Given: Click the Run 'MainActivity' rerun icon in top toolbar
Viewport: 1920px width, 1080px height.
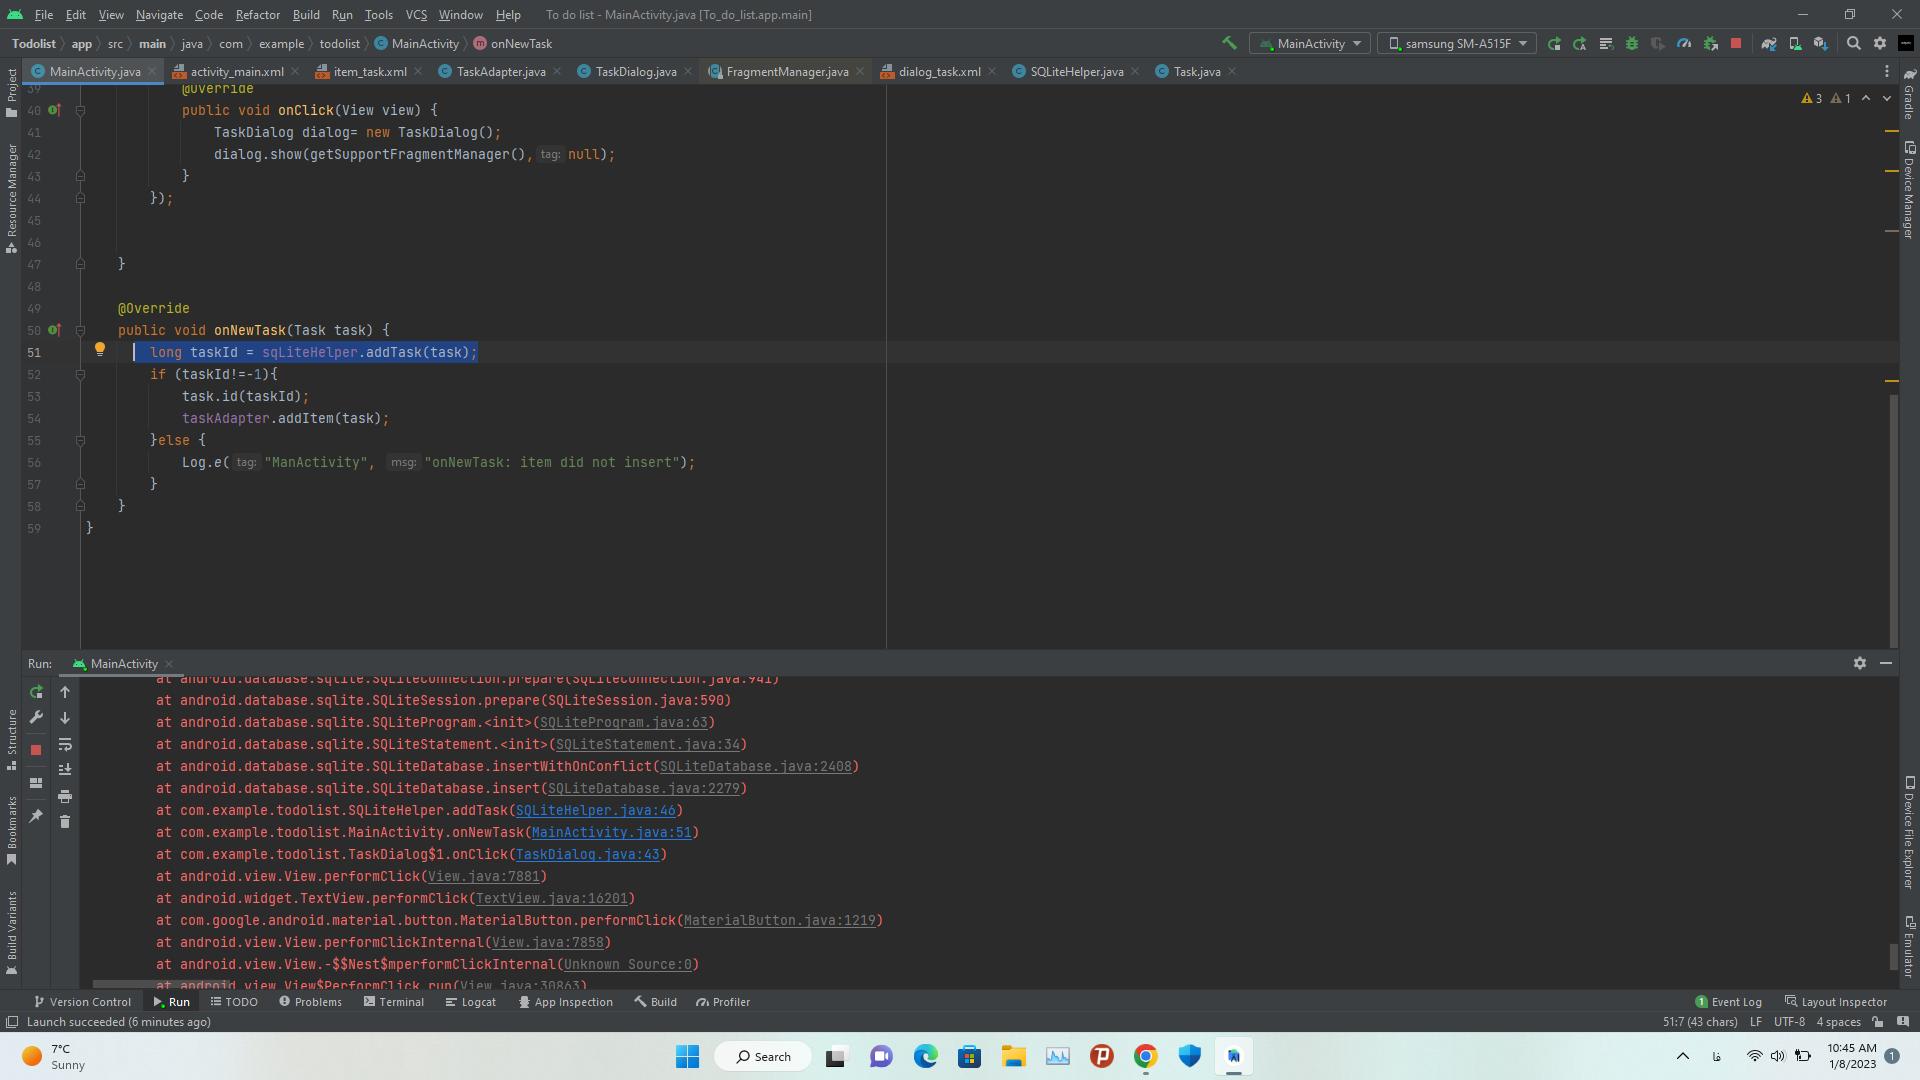Looking at the screenshot, I should coord(1554,43).
